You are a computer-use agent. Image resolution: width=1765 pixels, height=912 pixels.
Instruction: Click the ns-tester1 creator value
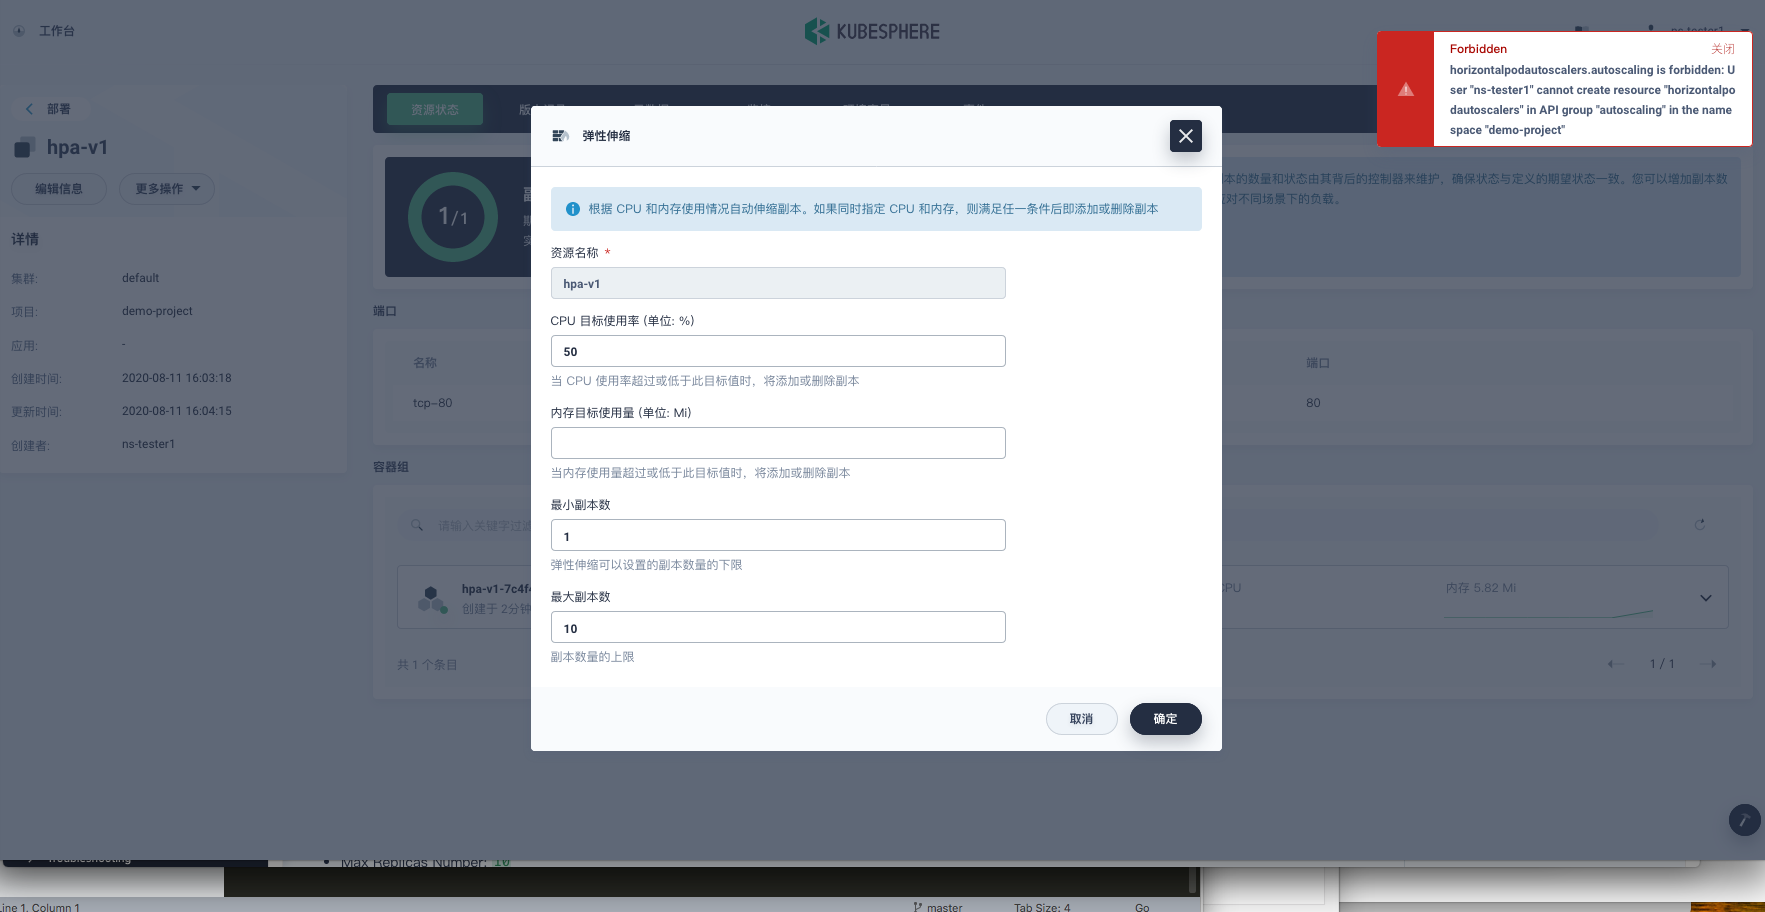[148, 444]
